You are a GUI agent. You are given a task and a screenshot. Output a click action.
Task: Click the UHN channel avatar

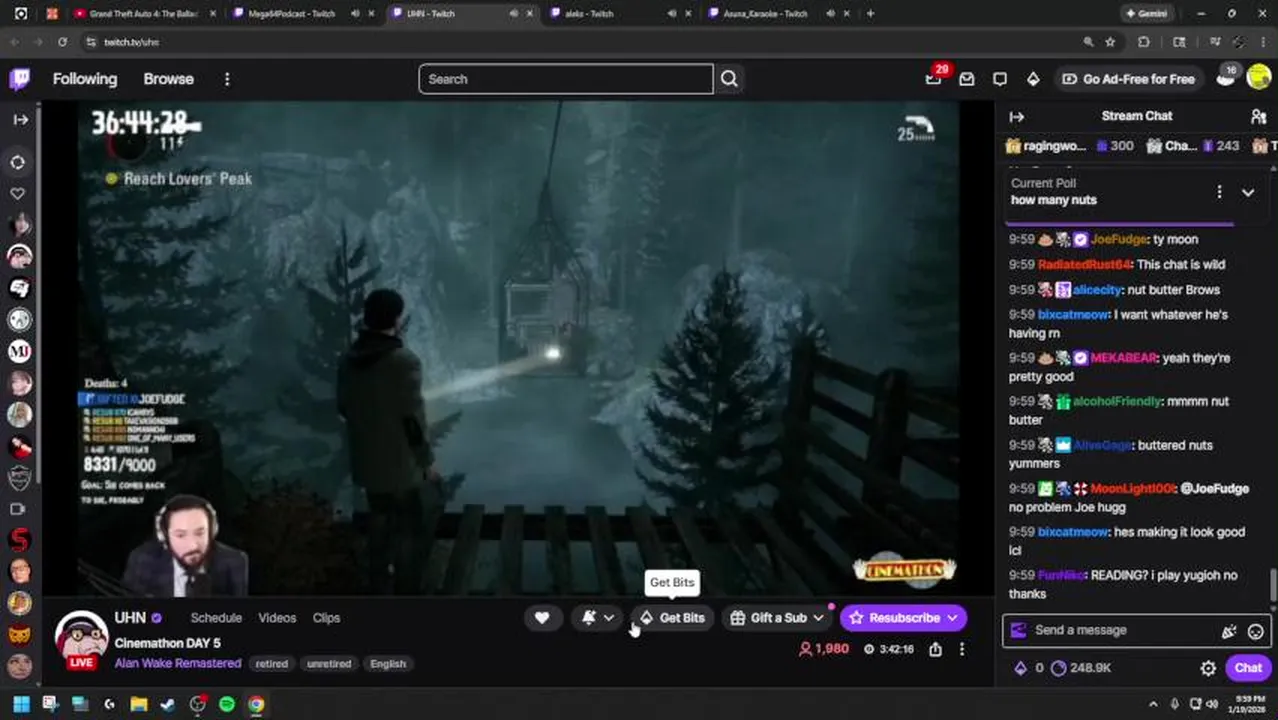(81, 638)
